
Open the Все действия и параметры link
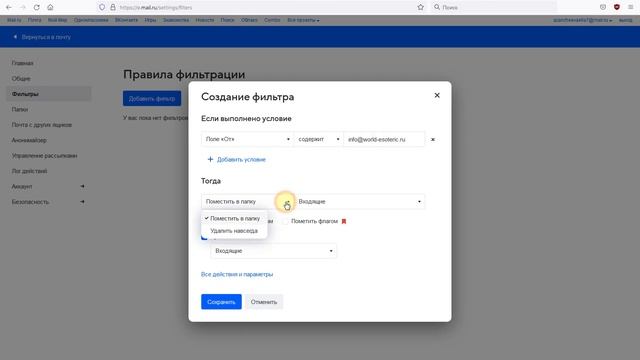(x=237, y=274)
